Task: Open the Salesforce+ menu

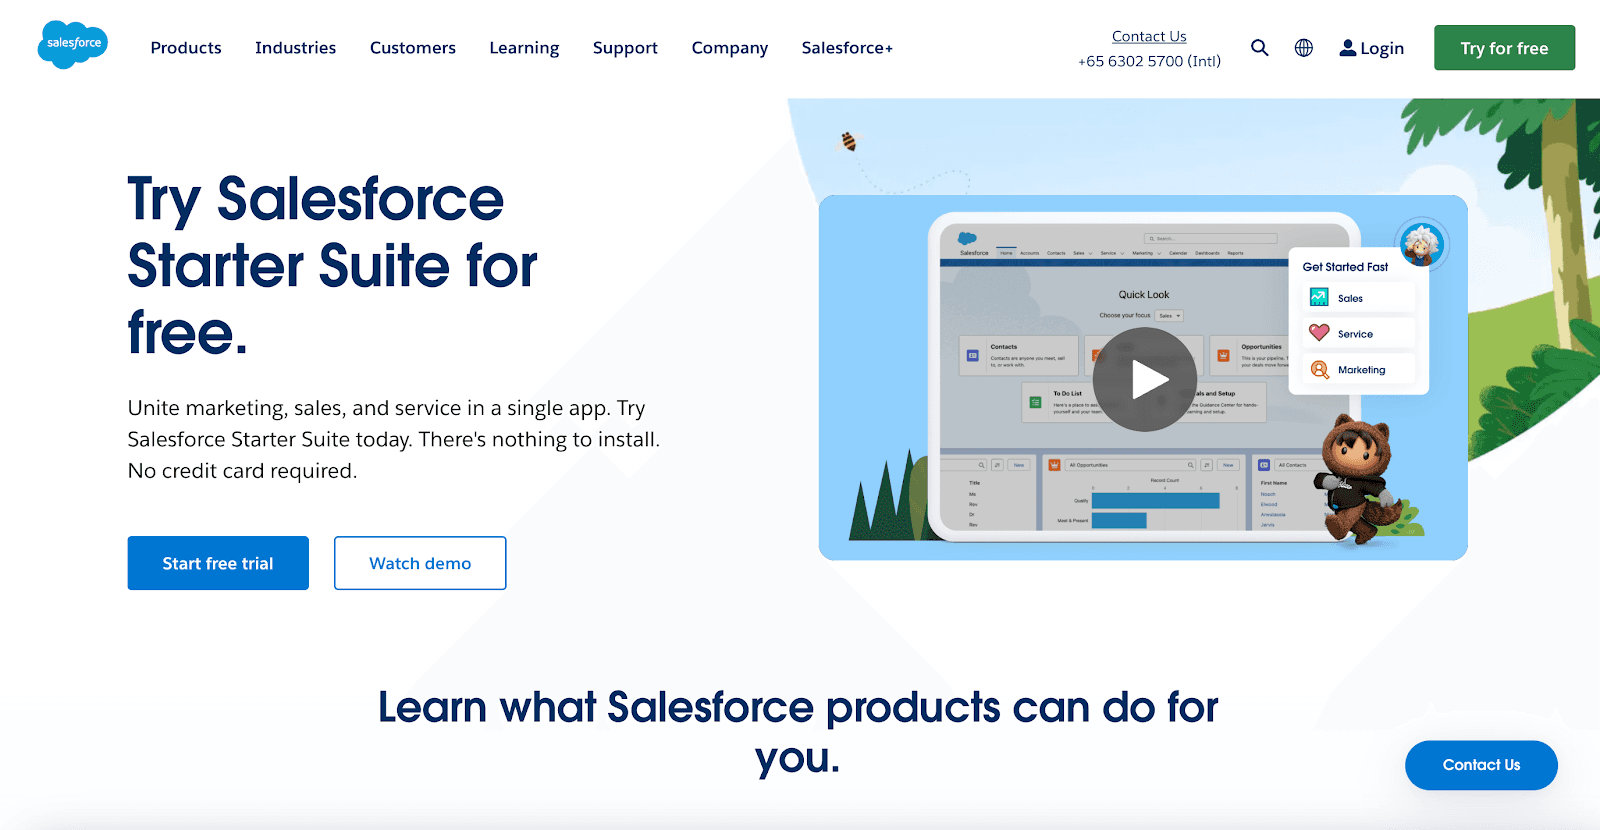Action: pyautogui.click(x=847, y=48)
